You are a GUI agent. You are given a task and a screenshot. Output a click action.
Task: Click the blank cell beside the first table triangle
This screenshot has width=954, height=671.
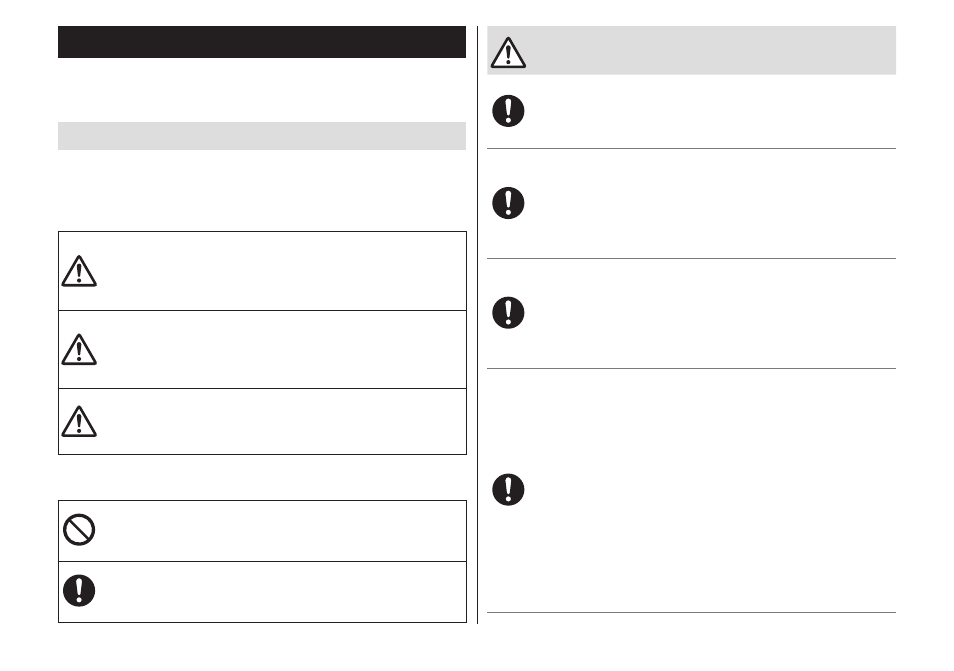(283, 271)
